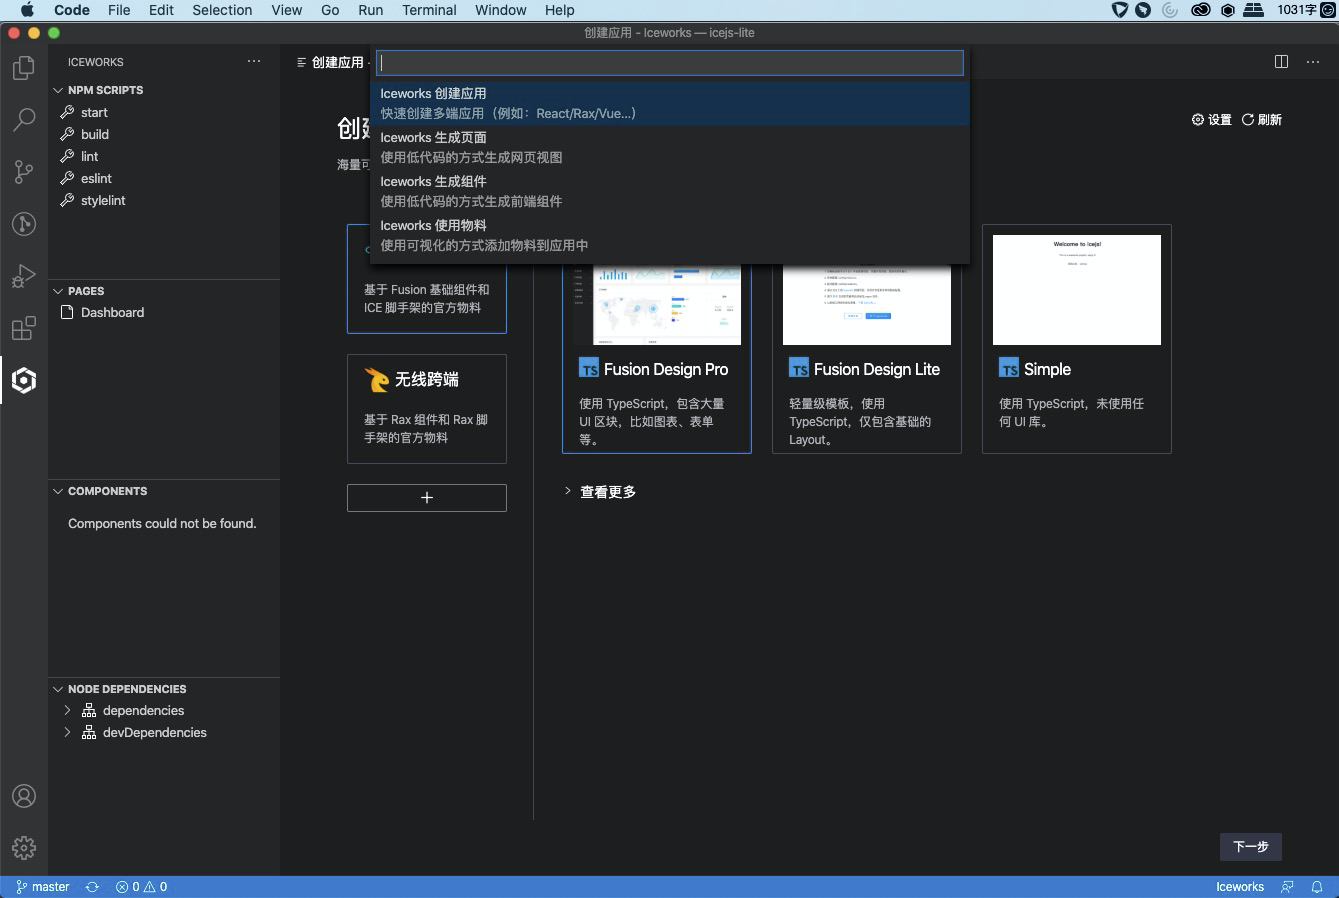Select Iceworks 创建应用 from the command palette
Screen dimensions: 1339x898
[x=670, y=103]
